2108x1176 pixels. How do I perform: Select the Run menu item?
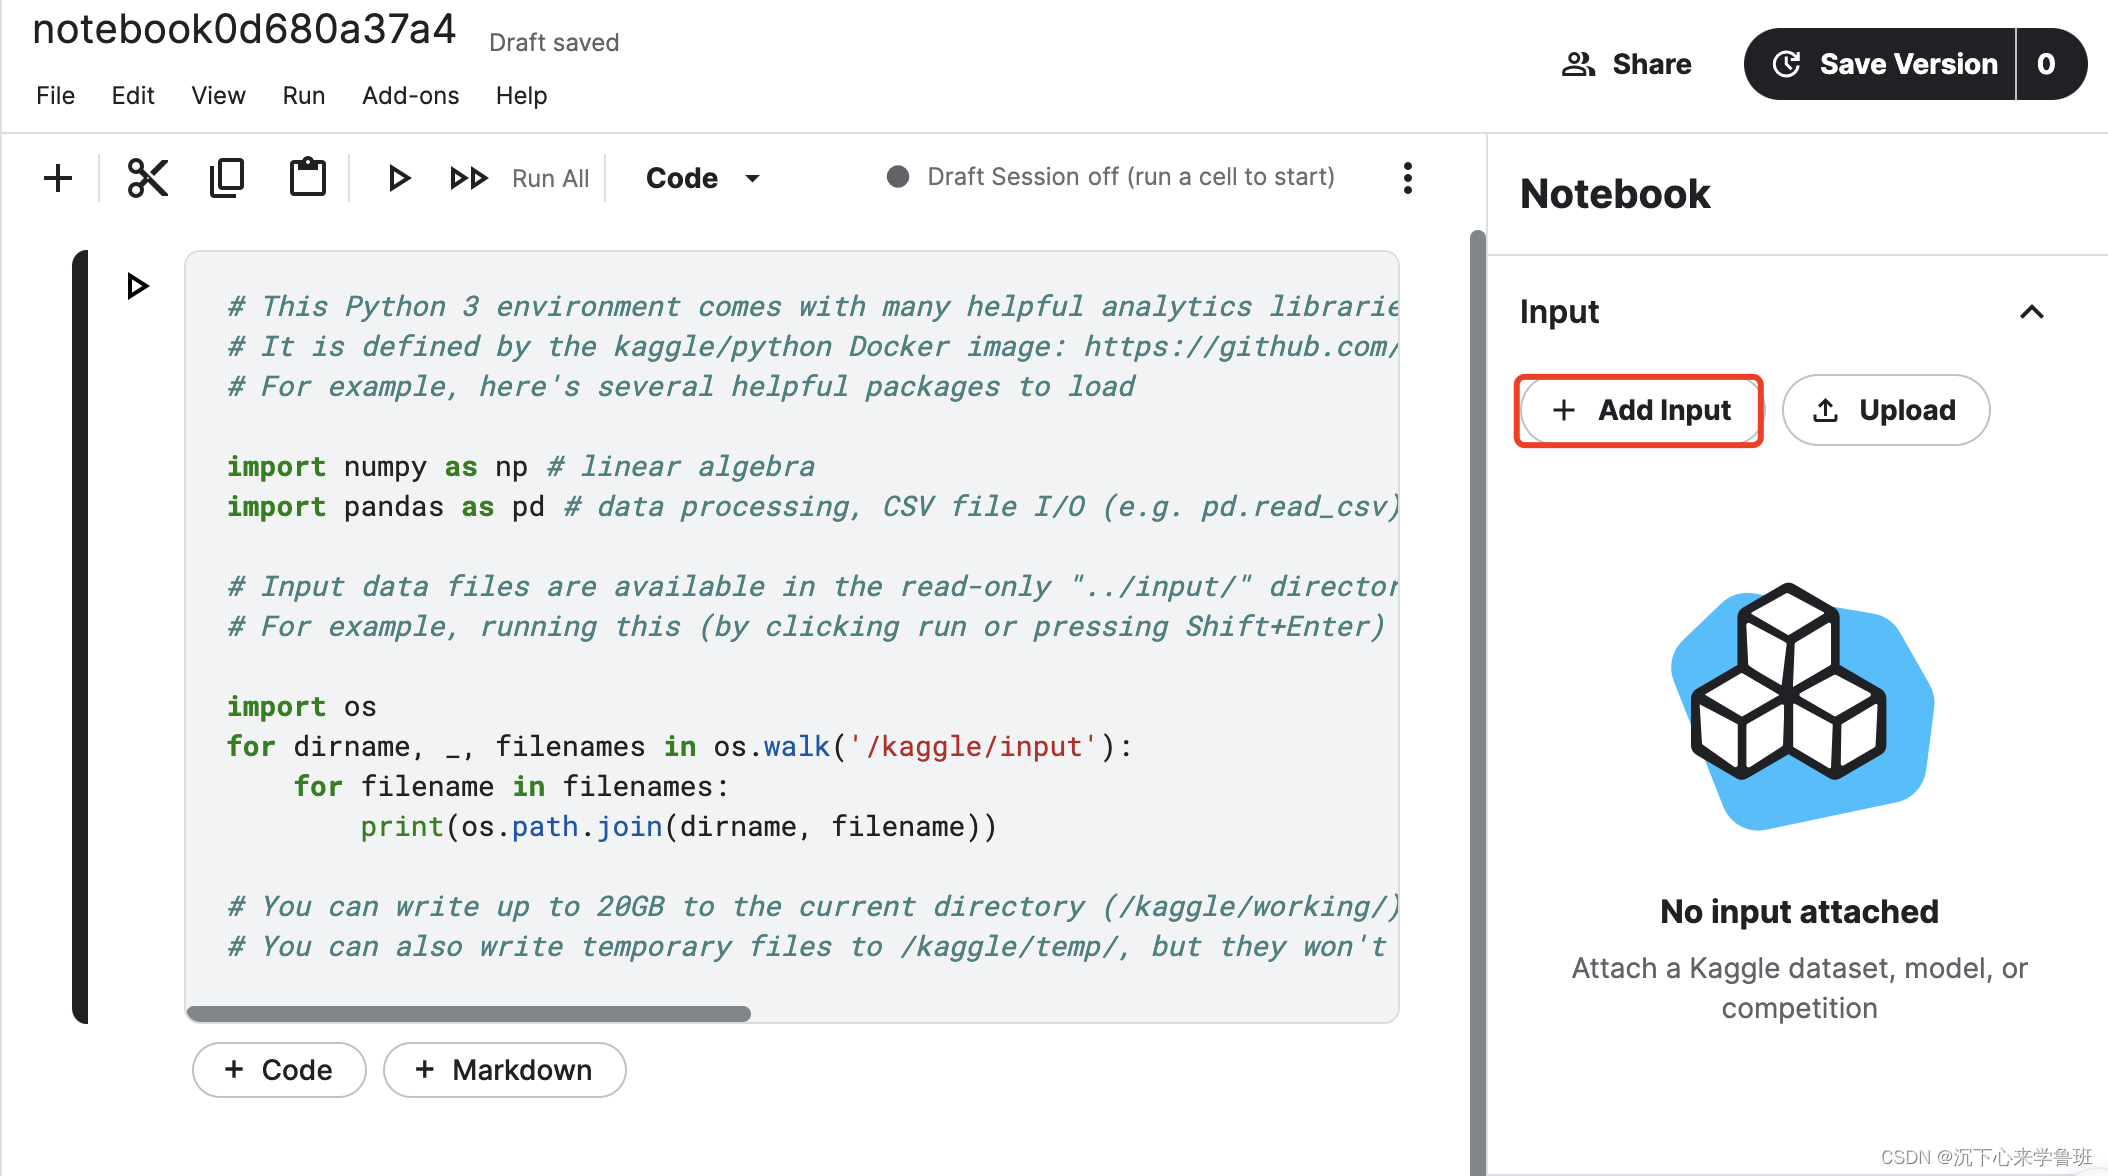(303, 96)
